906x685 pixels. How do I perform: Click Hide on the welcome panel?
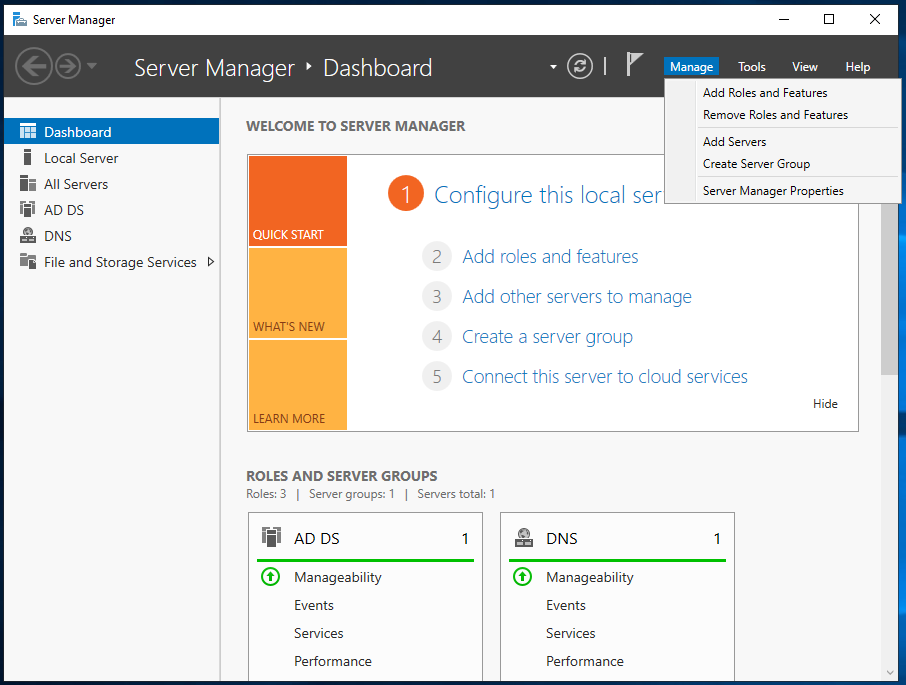[825, 404]
